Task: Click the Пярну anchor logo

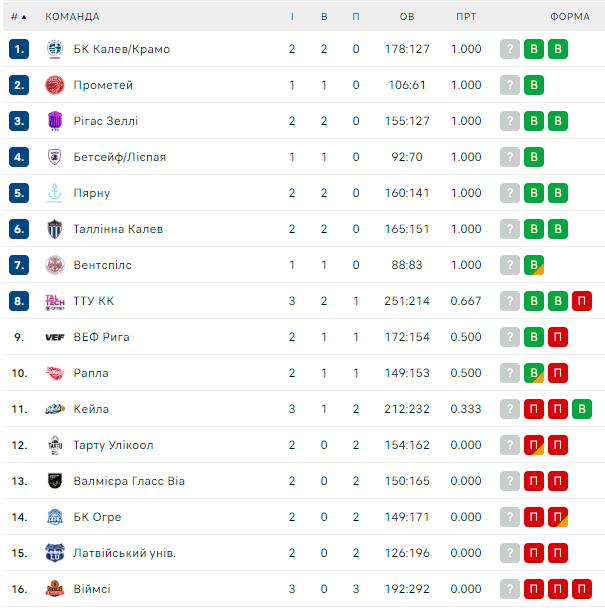Action: pos(55,193)
